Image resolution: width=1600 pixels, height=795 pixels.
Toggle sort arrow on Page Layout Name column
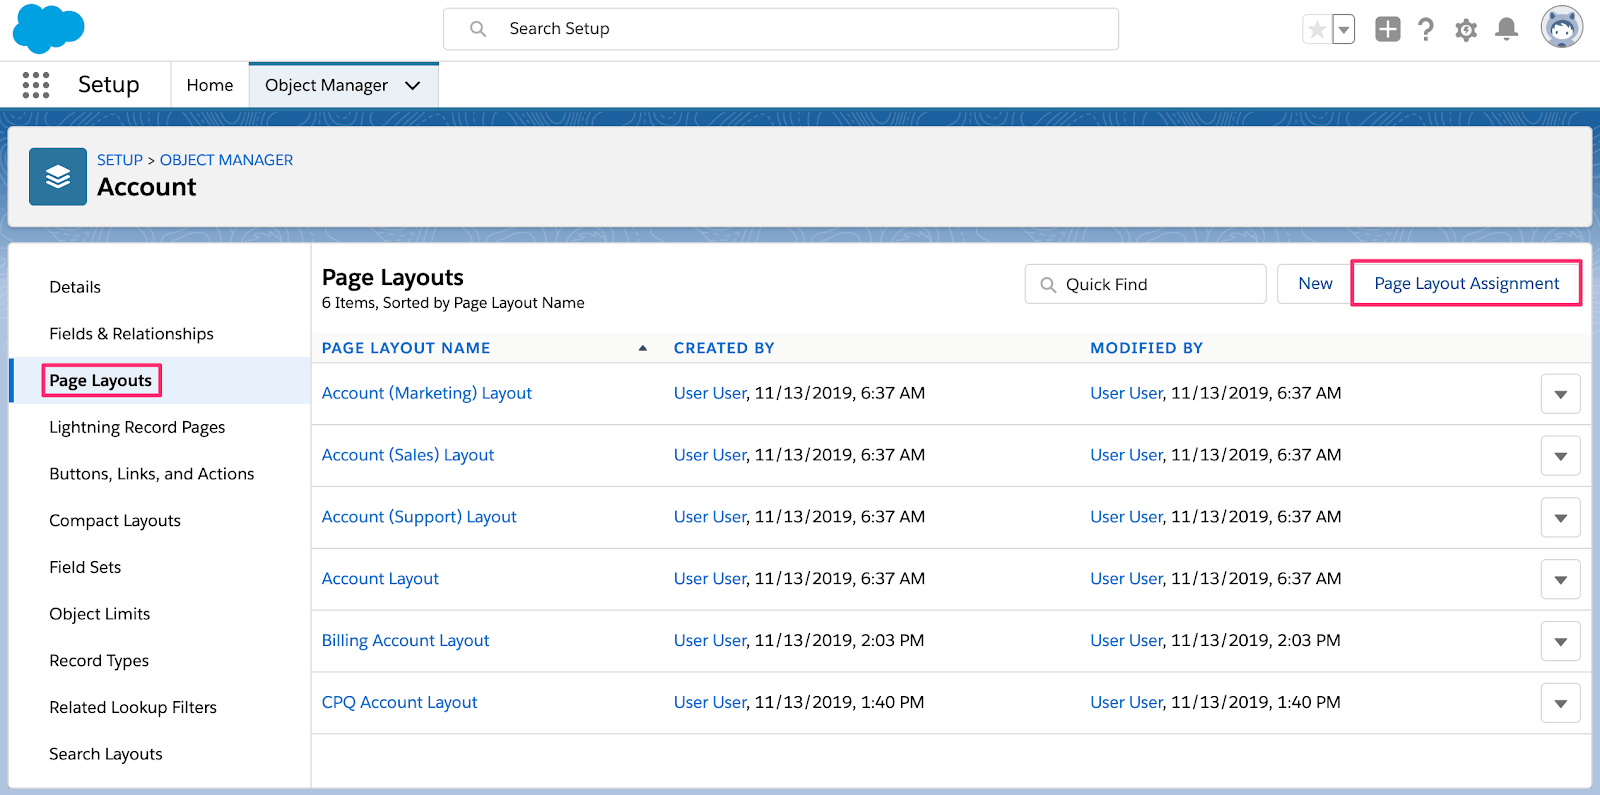tap(643, 348)
